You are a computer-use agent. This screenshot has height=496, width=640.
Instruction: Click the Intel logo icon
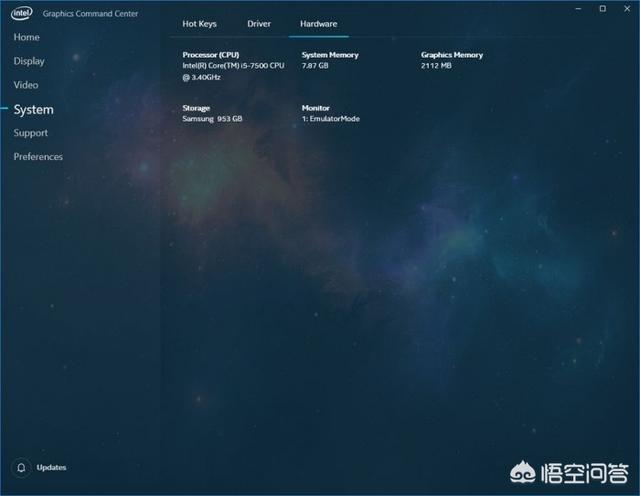point(22,13)
